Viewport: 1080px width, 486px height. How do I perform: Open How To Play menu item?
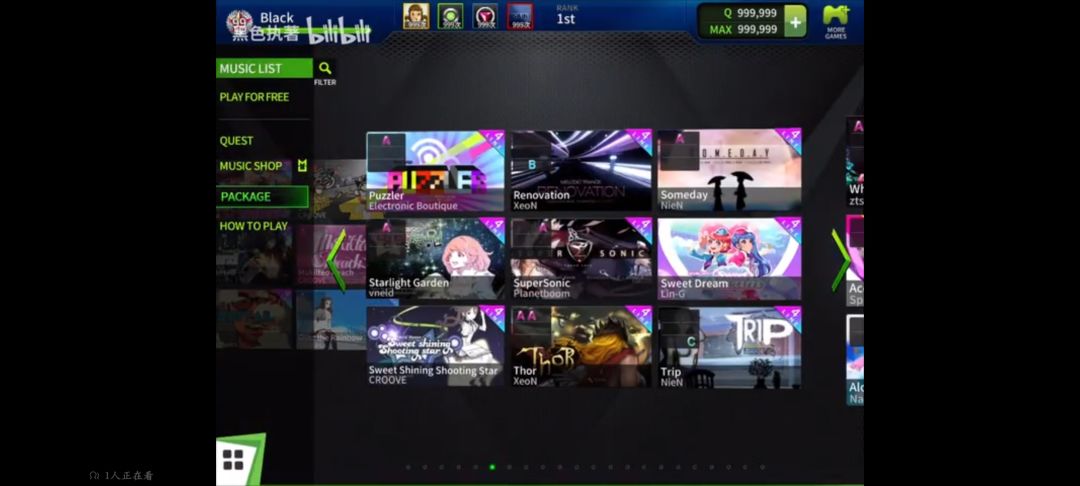253,226
